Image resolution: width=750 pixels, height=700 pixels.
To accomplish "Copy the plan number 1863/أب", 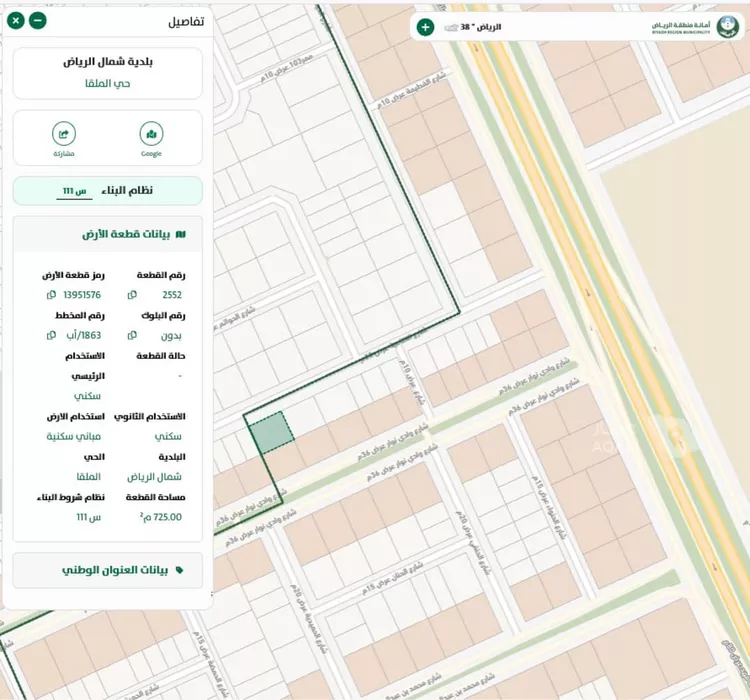I will pos(51,335).
